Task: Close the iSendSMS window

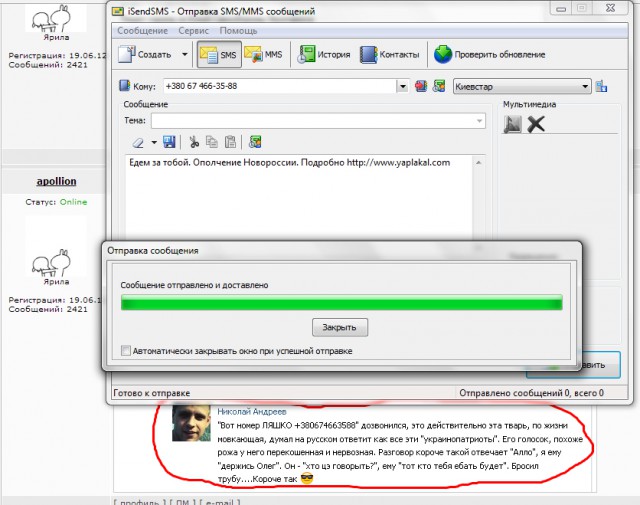Action: coord(610,9)
